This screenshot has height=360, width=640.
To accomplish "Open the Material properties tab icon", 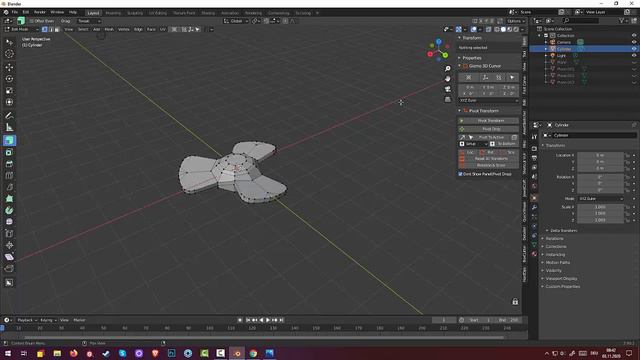I will [534, 254].
